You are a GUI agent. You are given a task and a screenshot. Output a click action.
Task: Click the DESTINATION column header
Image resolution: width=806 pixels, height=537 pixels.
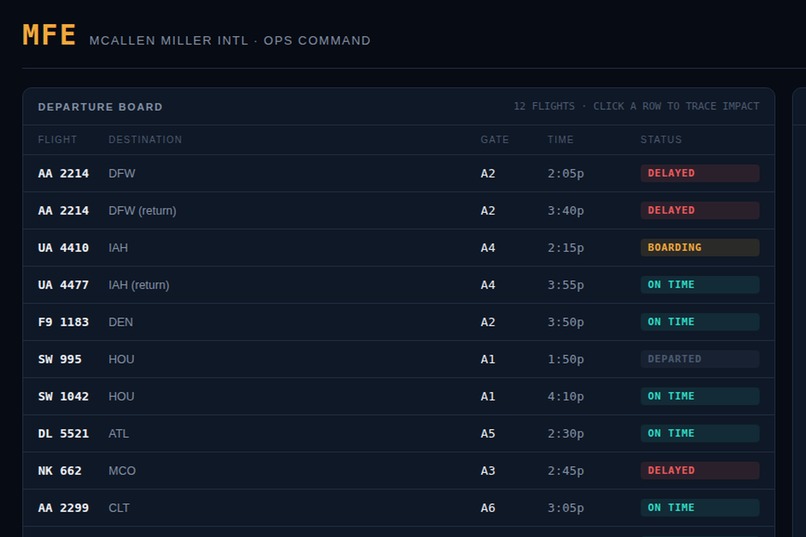[145, 140]
